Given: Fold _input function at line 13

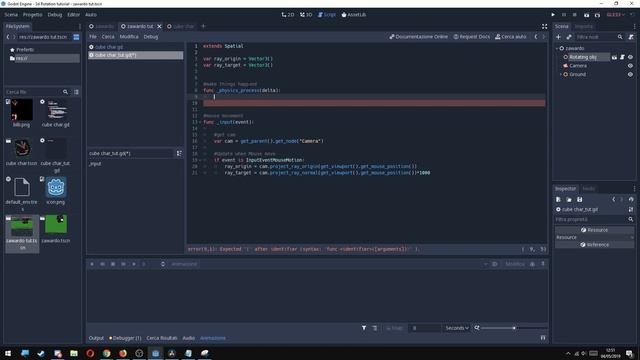Looking at the screenshot, I should tap(200, 122).
